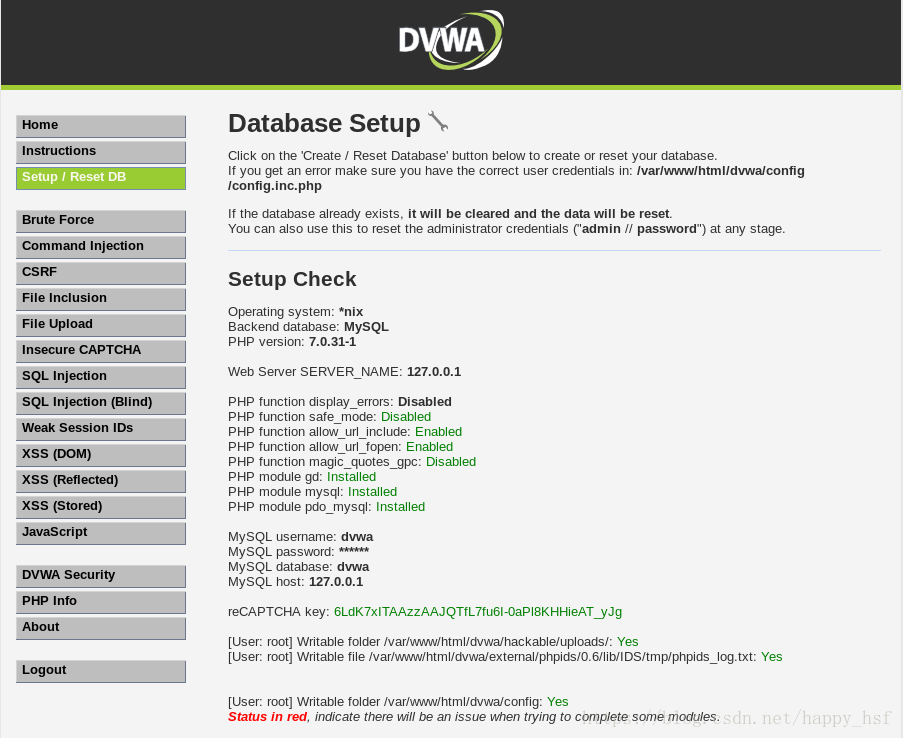
Task: Click the red 'Status in red' text
Action: click(267, 717)
